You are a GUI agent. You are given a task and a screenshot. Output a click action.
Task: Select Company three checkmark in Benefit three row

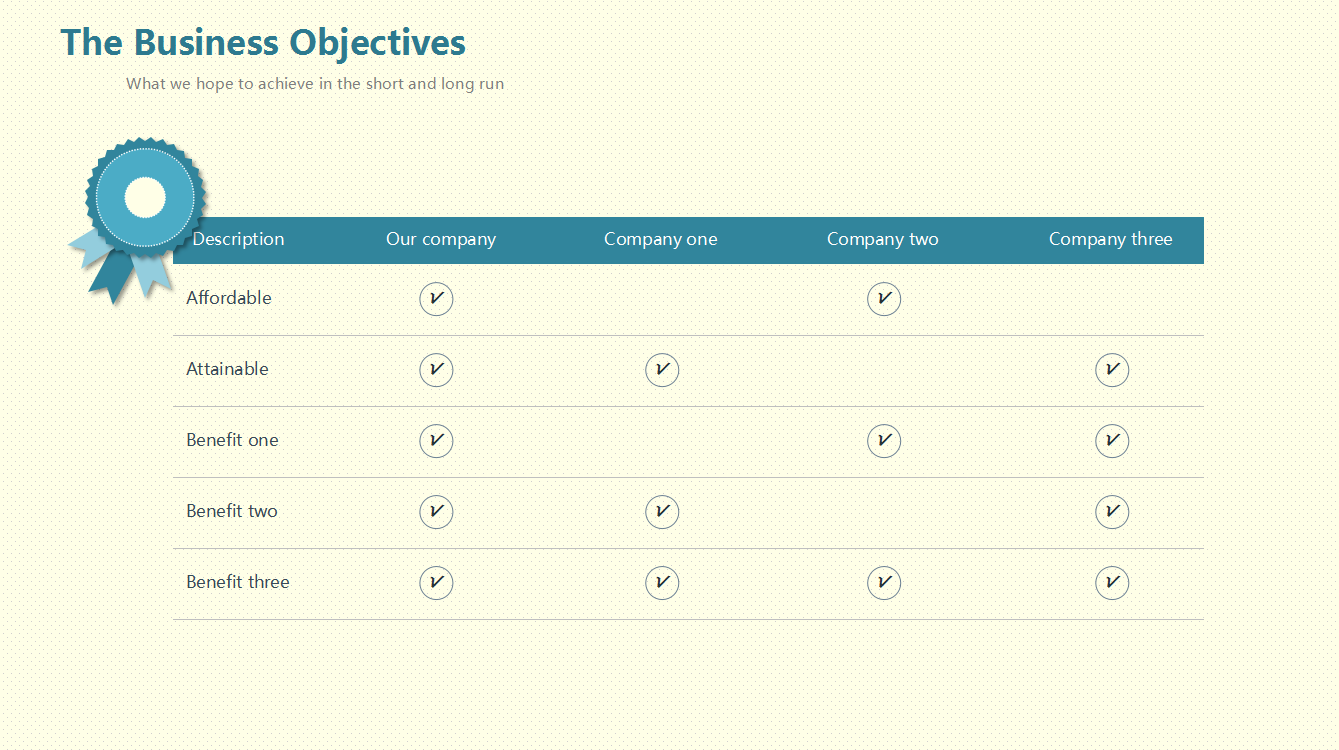(x=1112, y=583)
